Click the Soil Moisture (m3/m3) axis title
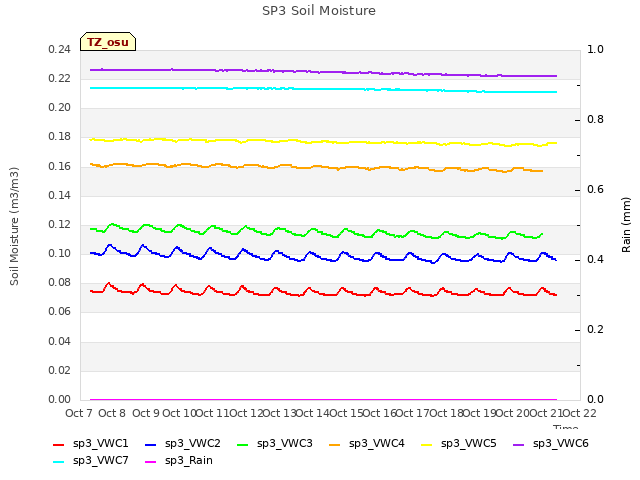Image resolution: width=640 pixels, height=480 pixels. coord(14,226)
